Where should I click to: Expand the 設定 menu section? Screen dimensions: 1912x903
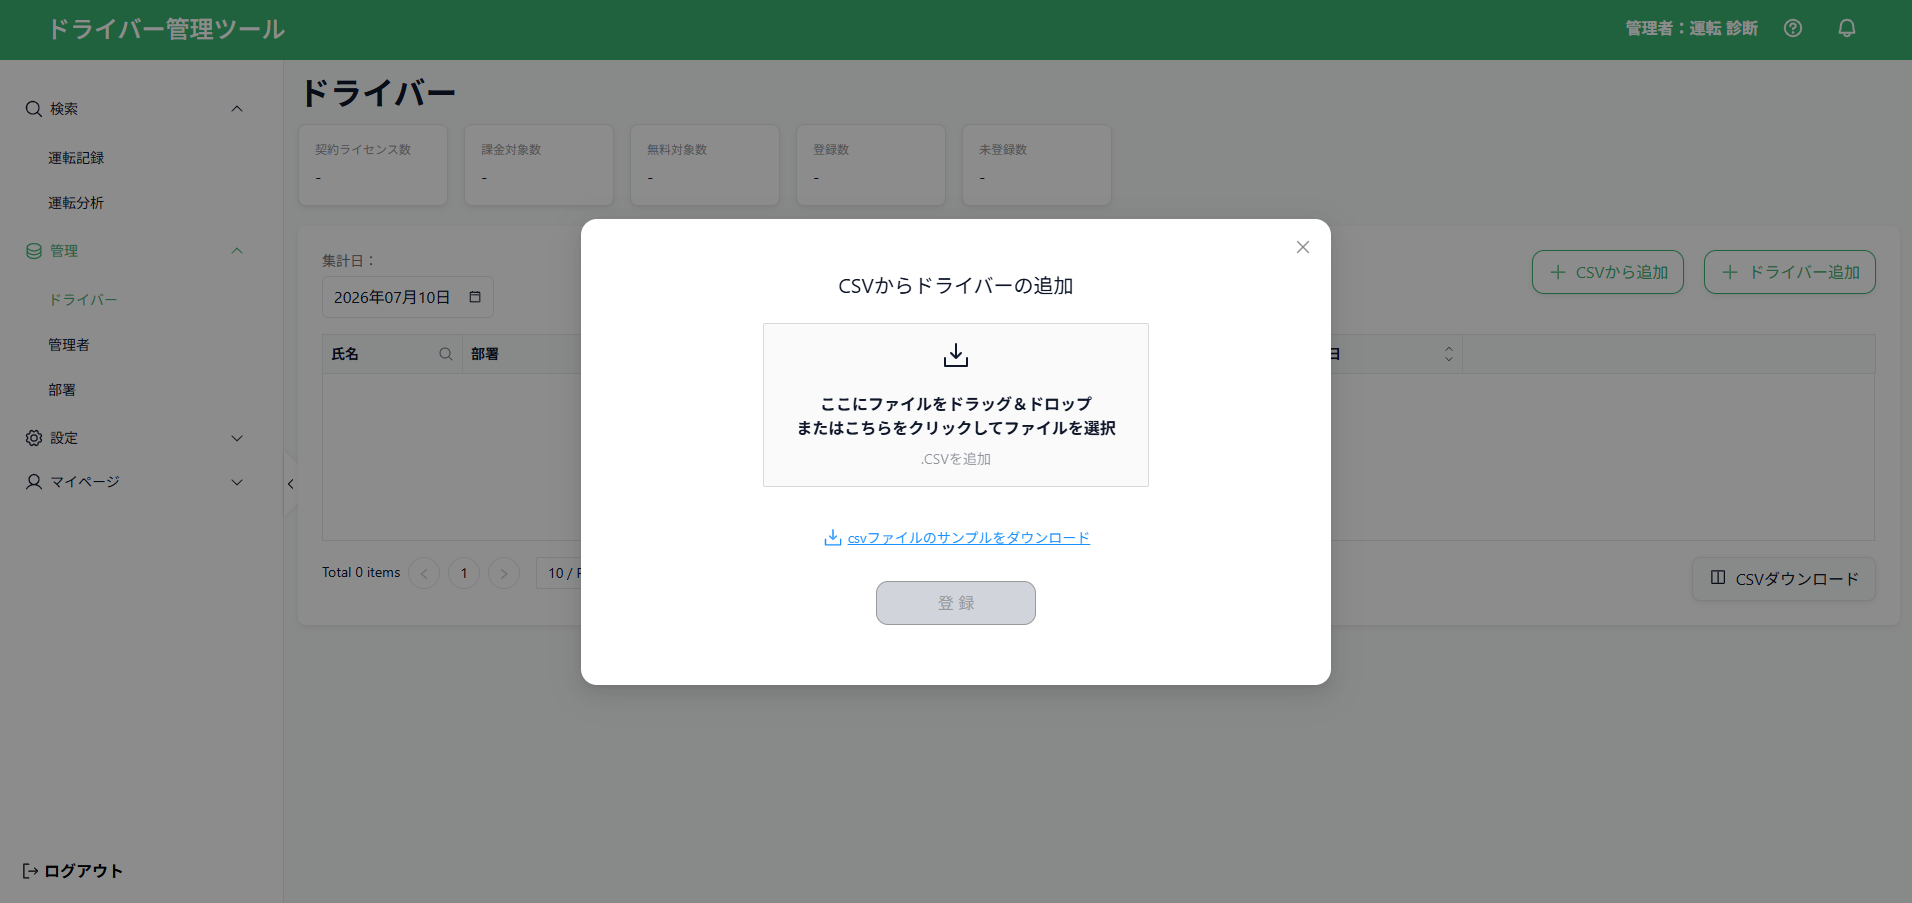[x=237, y=438]
